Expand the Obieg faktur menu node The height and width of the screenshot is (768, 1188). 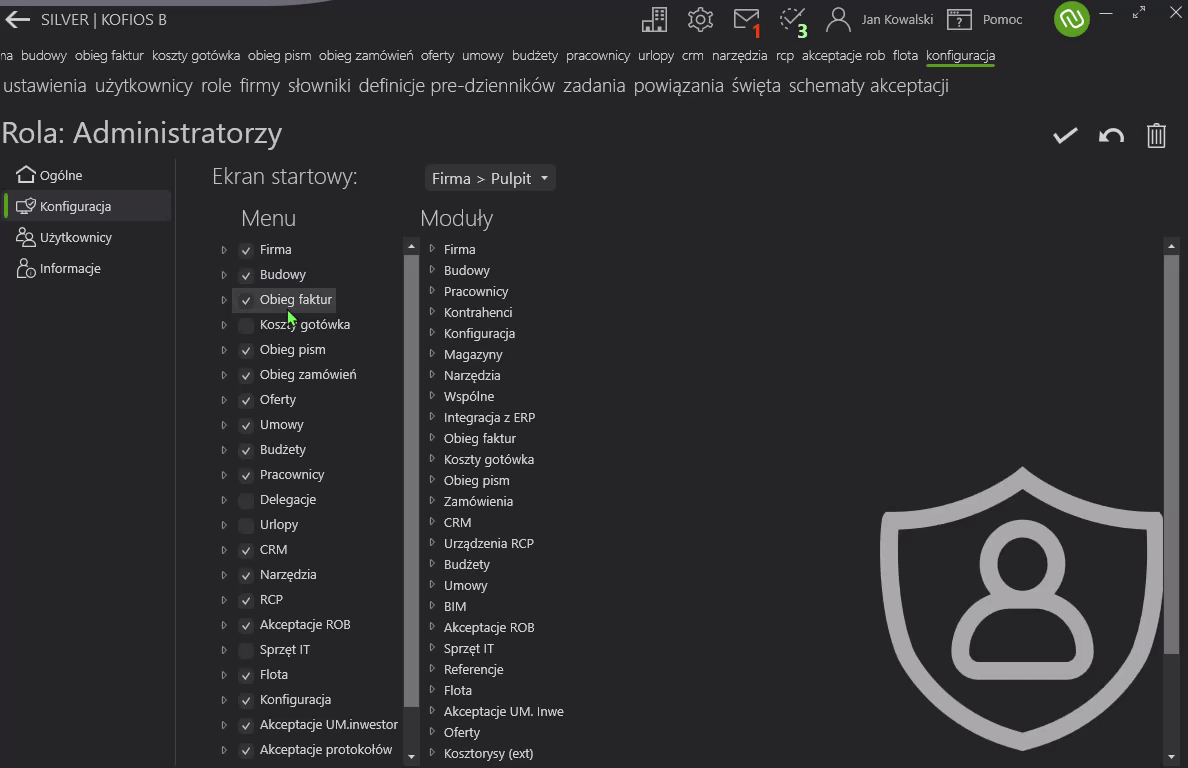coord(224,300)
